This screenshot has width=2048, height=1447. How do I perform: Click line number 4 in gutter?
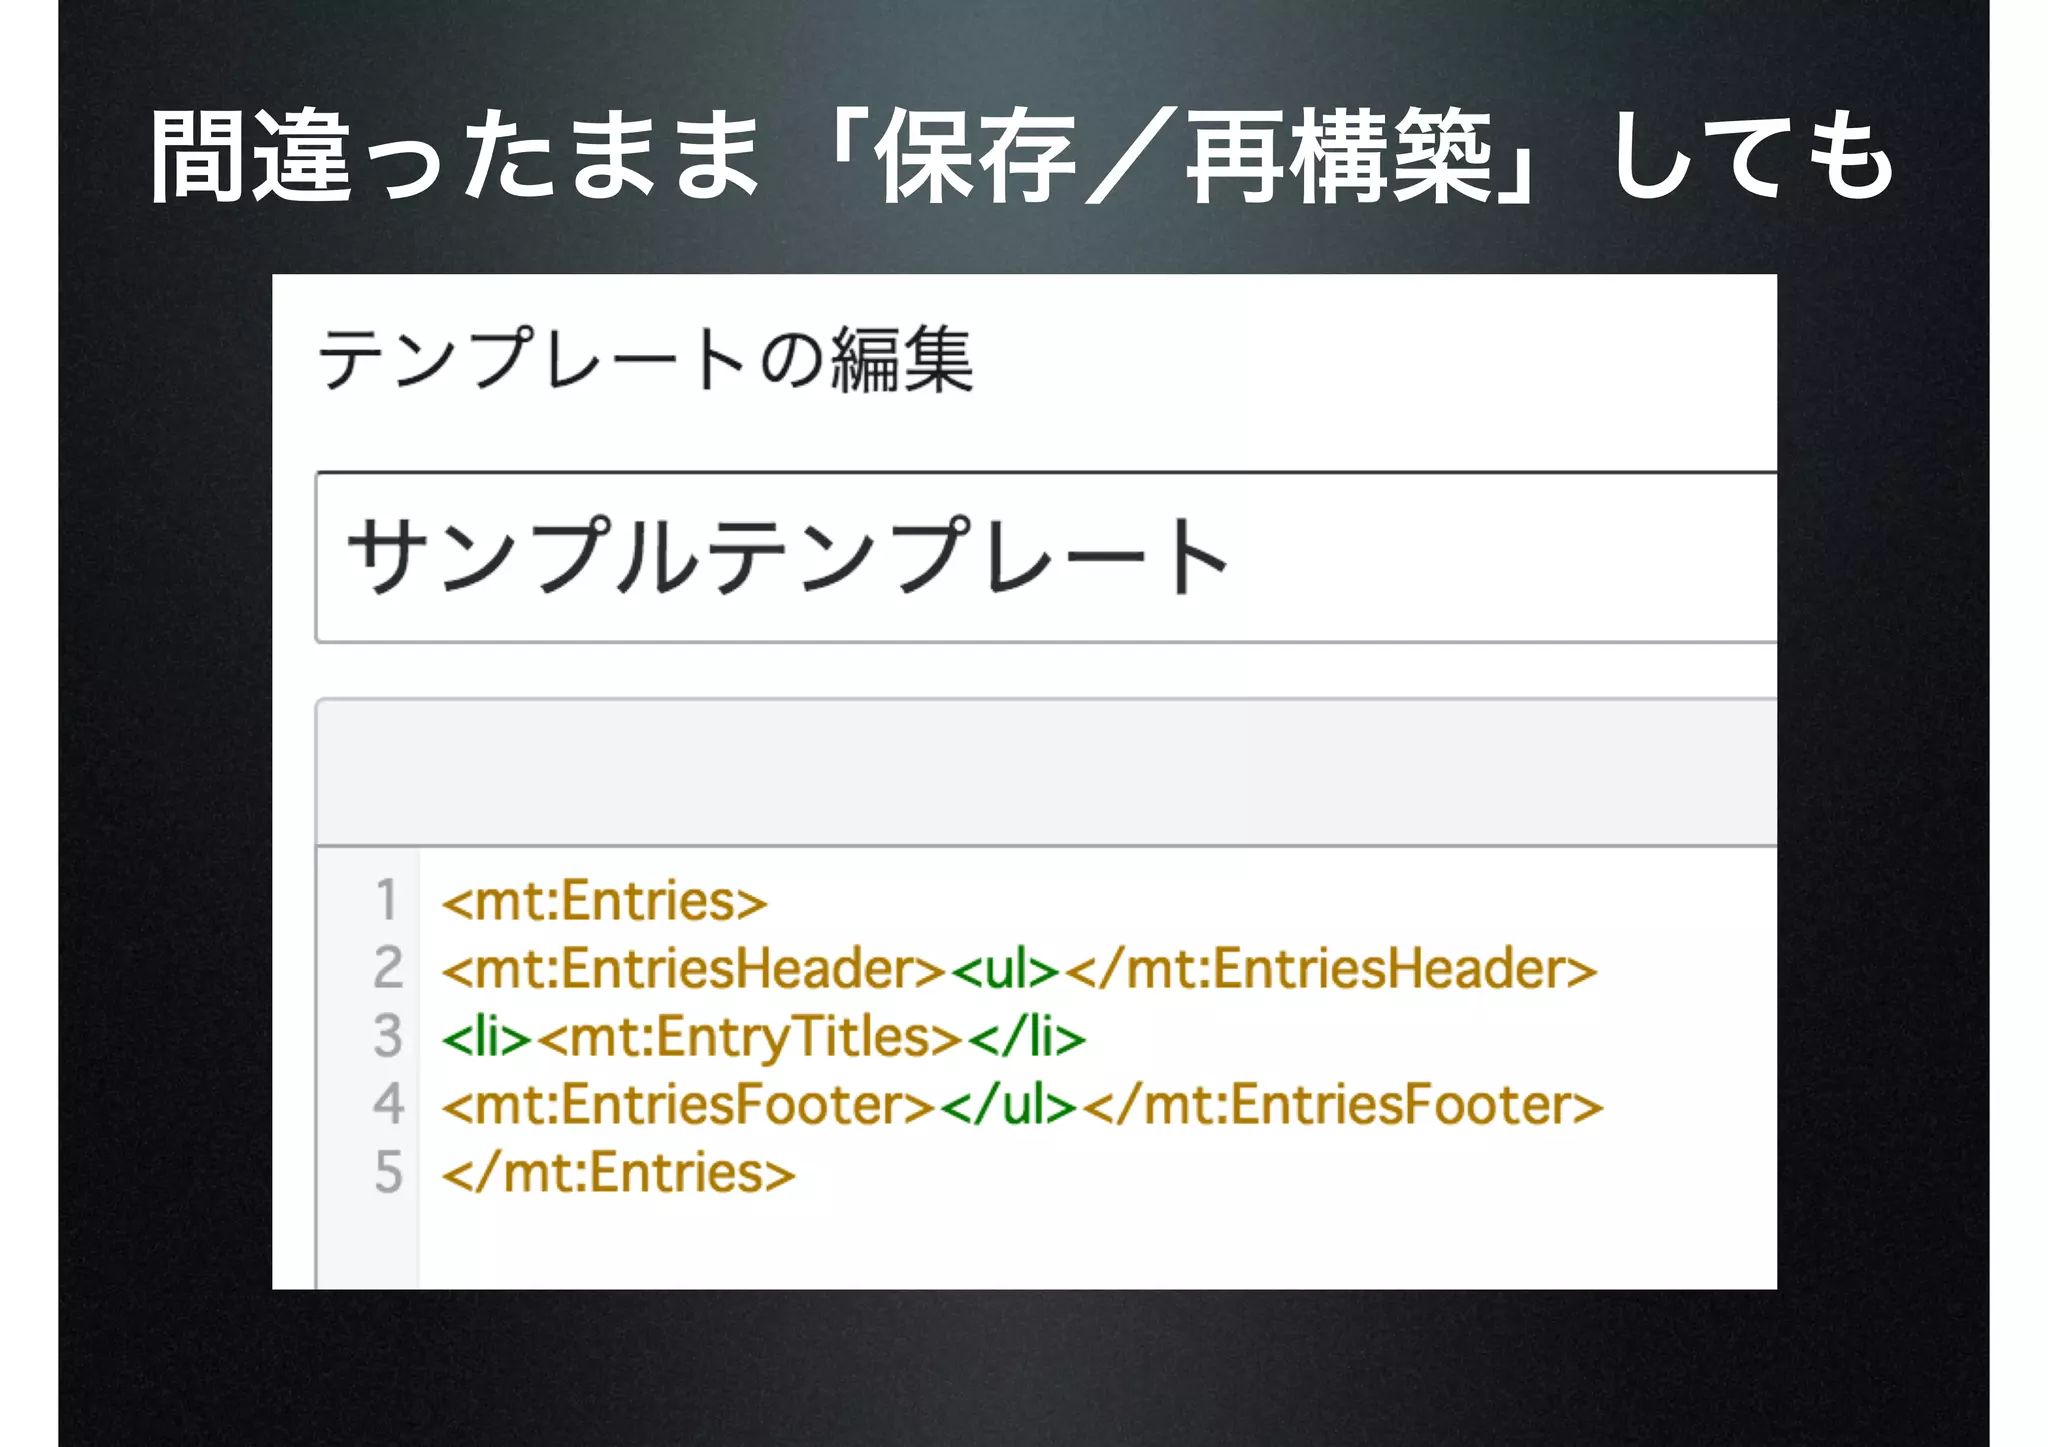[387, 1104]
